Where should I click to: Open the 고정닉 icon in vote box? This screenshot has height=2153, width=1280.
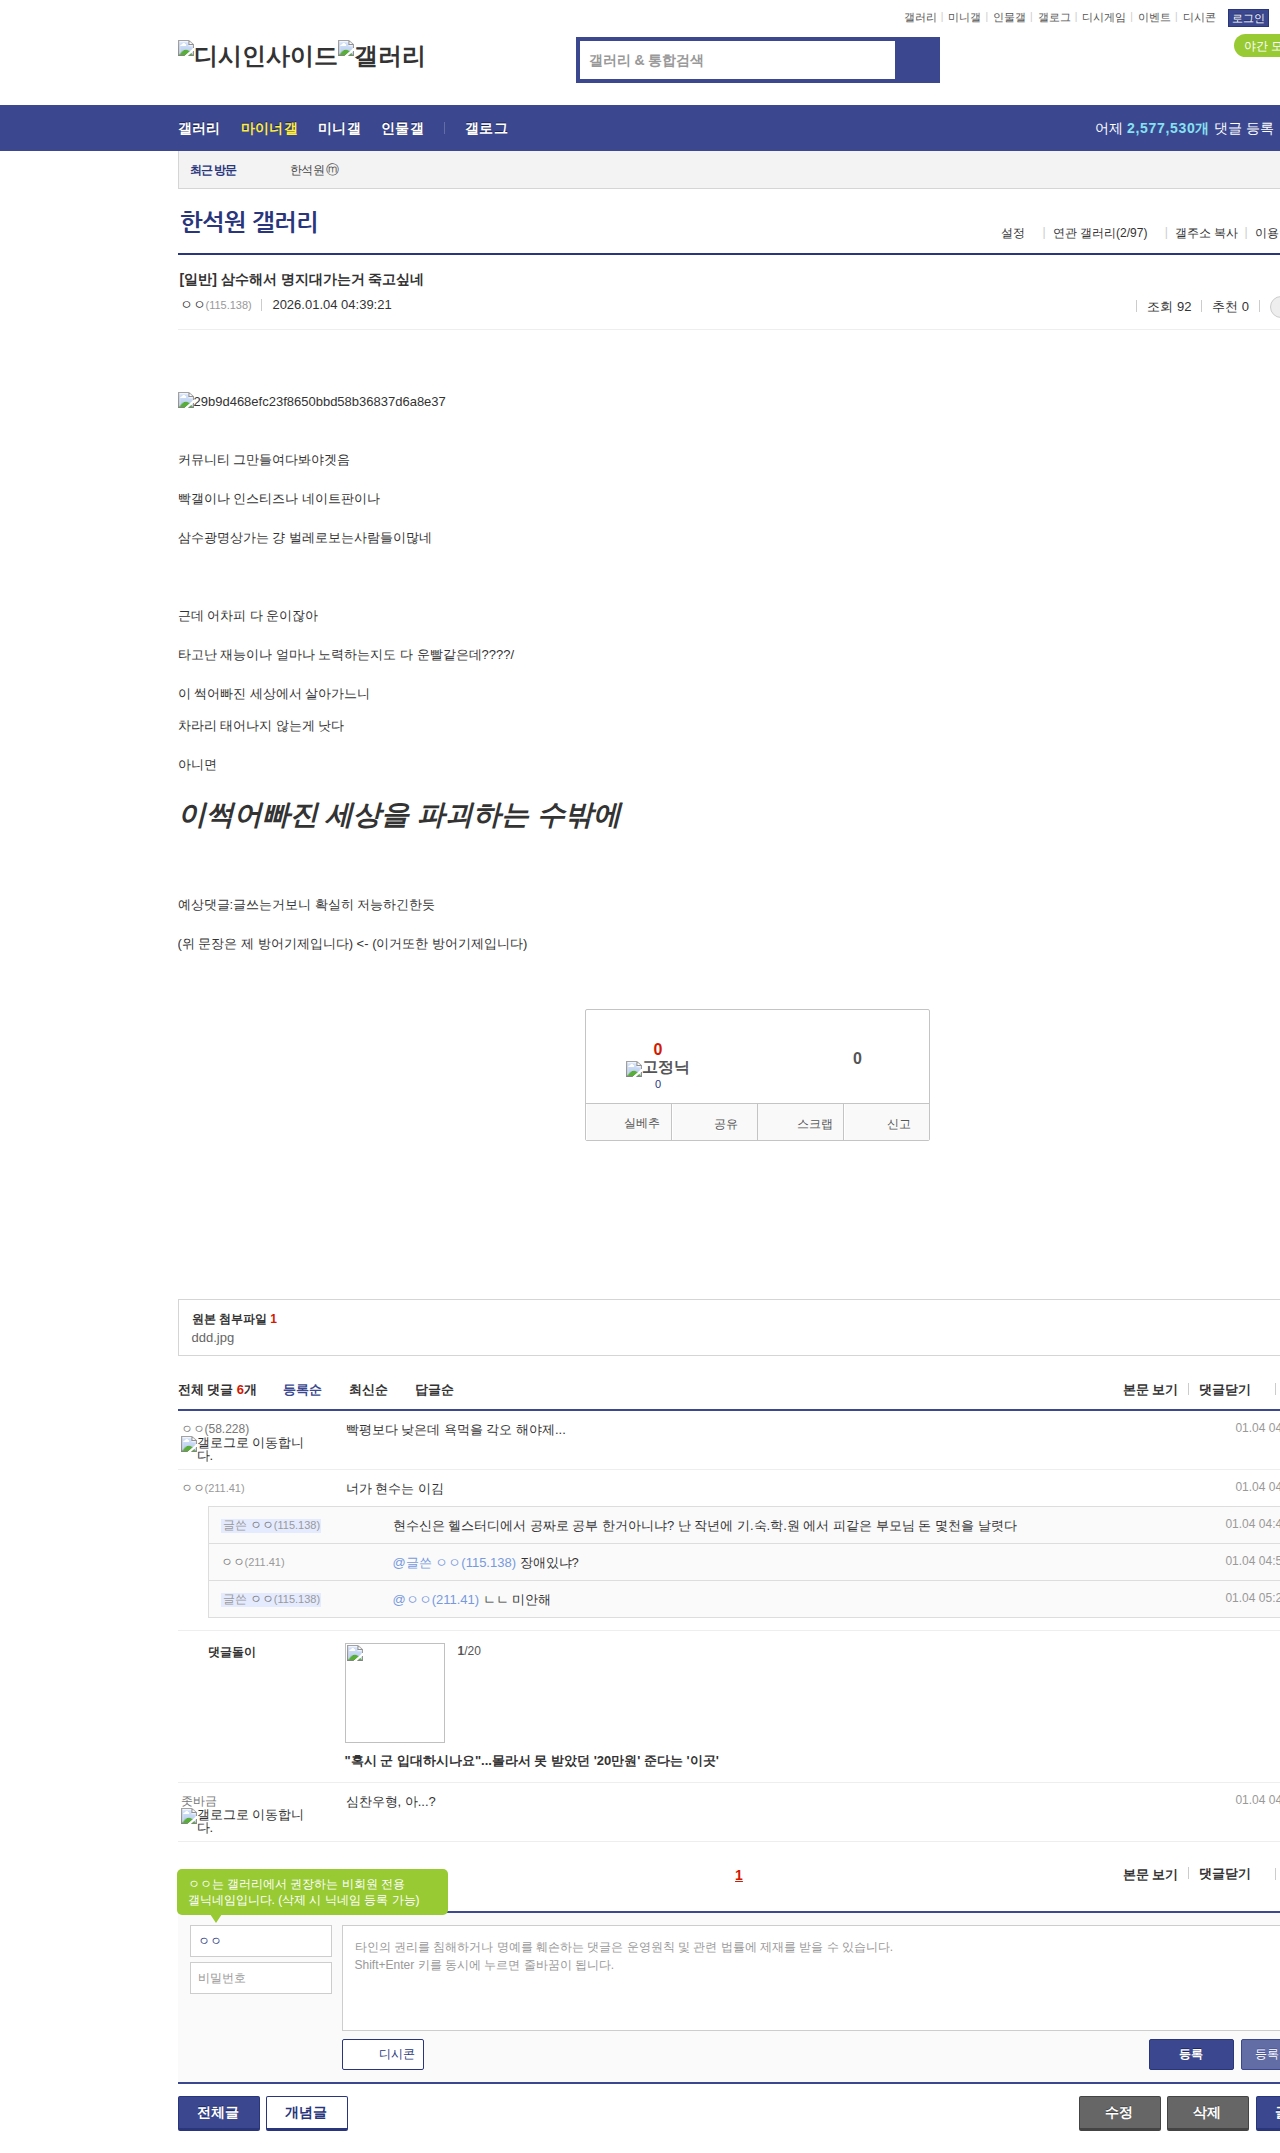tap(657, 1068)
